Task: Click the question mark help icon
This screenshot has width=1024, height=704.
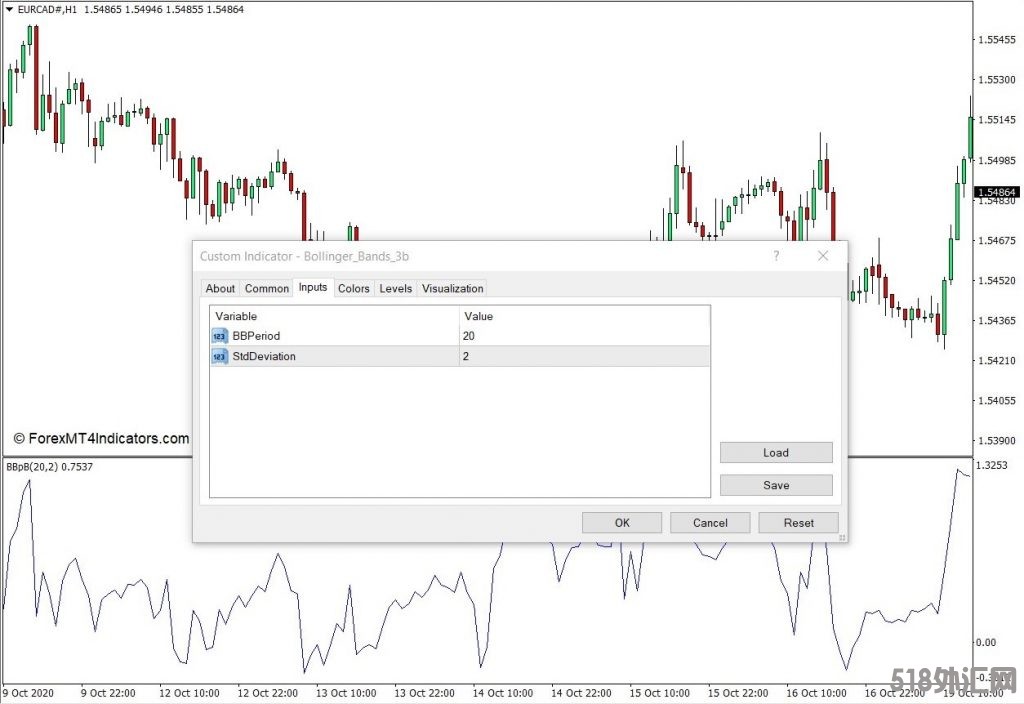Action: (776, 256)
